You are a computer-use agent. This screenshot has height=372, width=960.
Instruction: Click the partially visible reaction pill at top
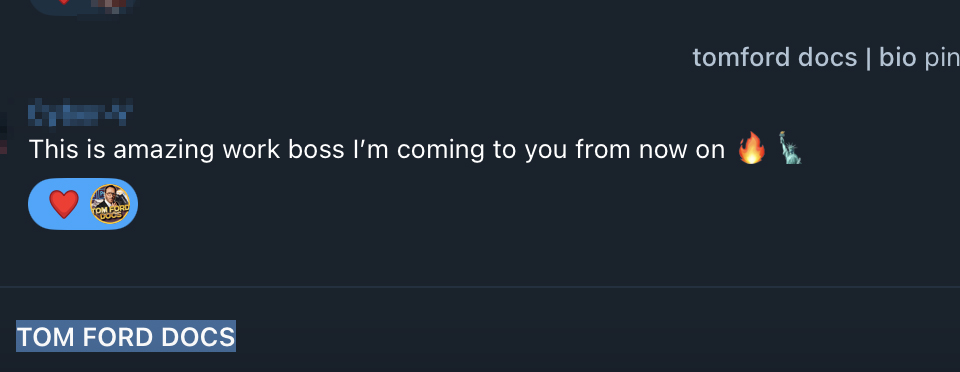click(83, 6)
